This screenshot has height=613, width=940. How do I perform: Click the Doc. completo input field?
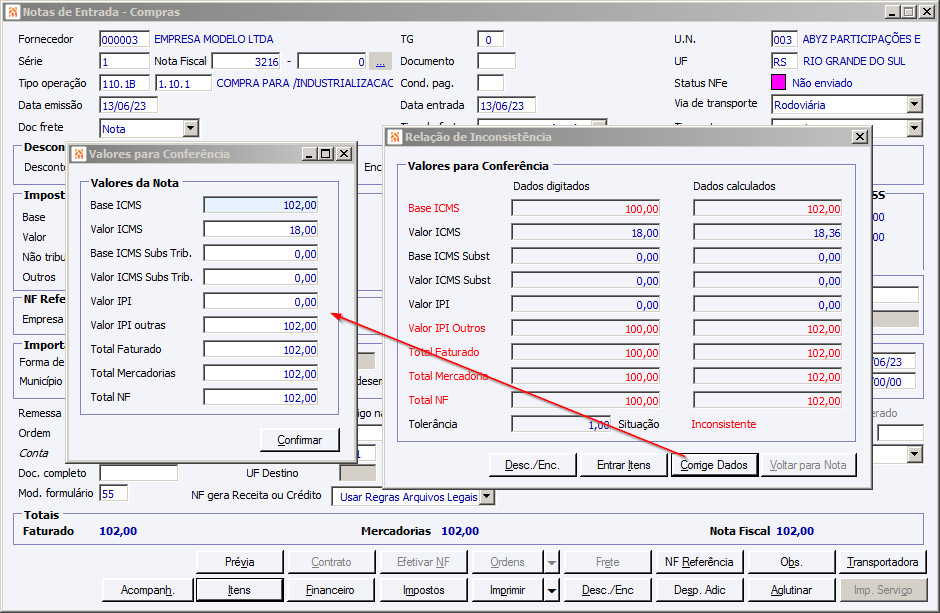138,473
